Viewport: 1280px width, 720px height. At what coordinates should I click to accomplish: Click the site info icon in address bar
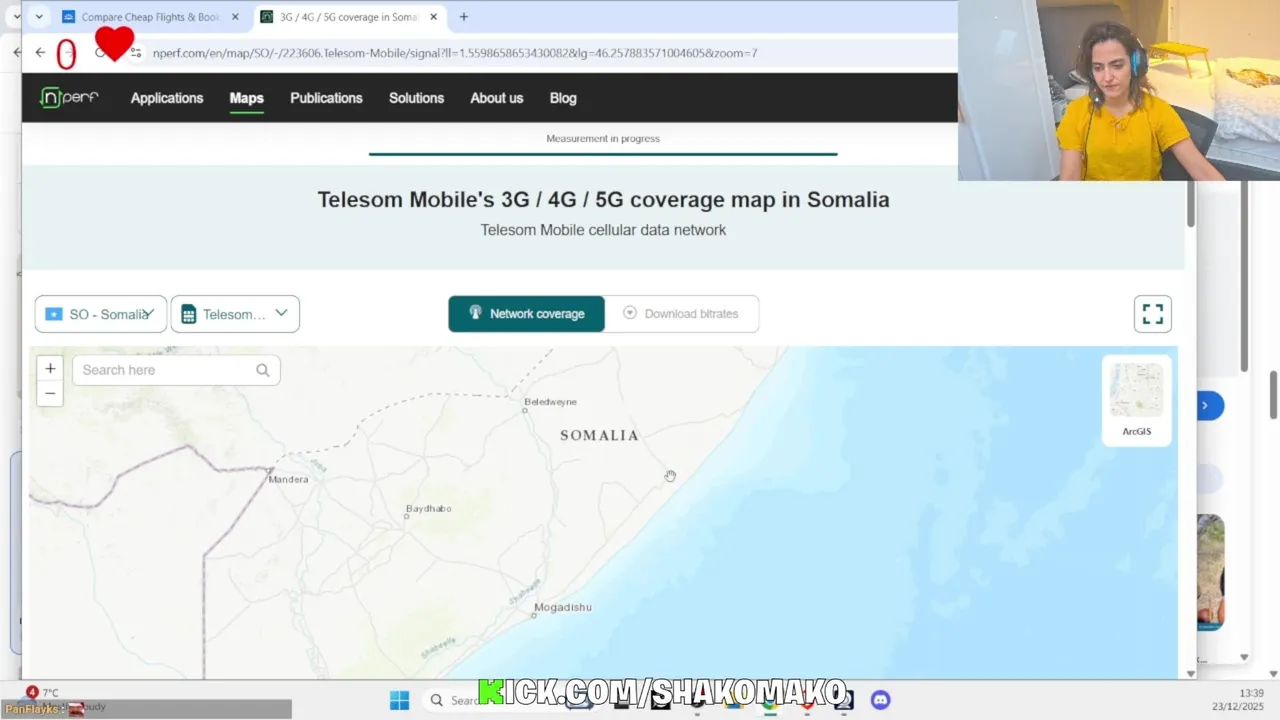point(136,53)
